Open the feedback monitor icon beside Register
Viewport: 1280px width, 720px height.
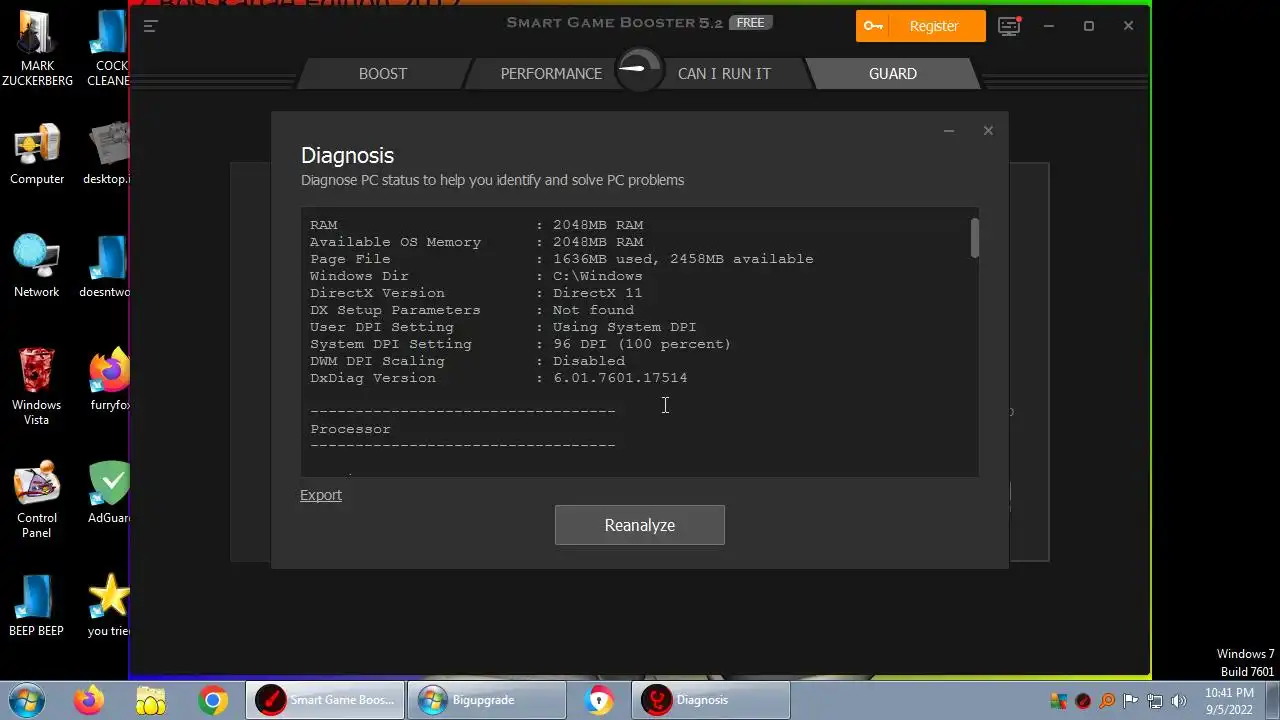pyautogui.click(x=1009, y=26)
